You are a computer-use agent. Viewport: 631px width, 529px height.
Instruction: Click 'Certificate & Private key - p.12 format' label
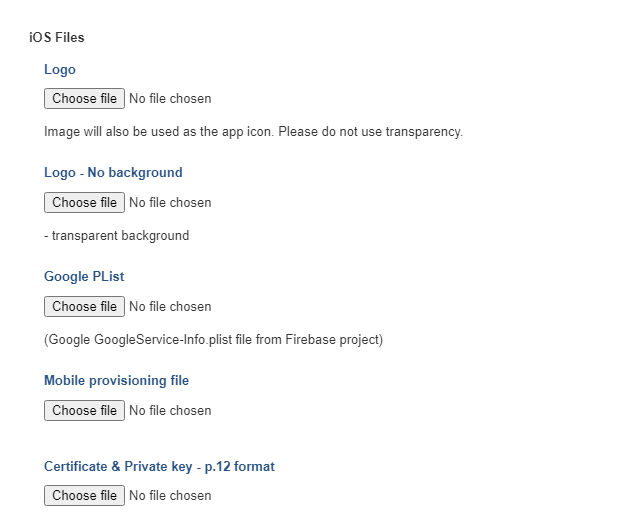(x=159, y=466)
